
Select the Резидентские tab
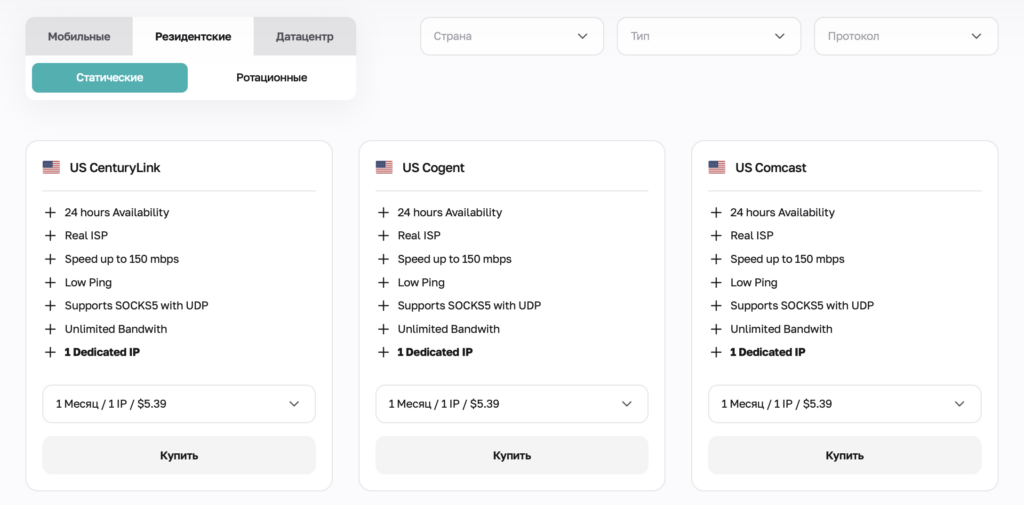[x=193, y=37]
